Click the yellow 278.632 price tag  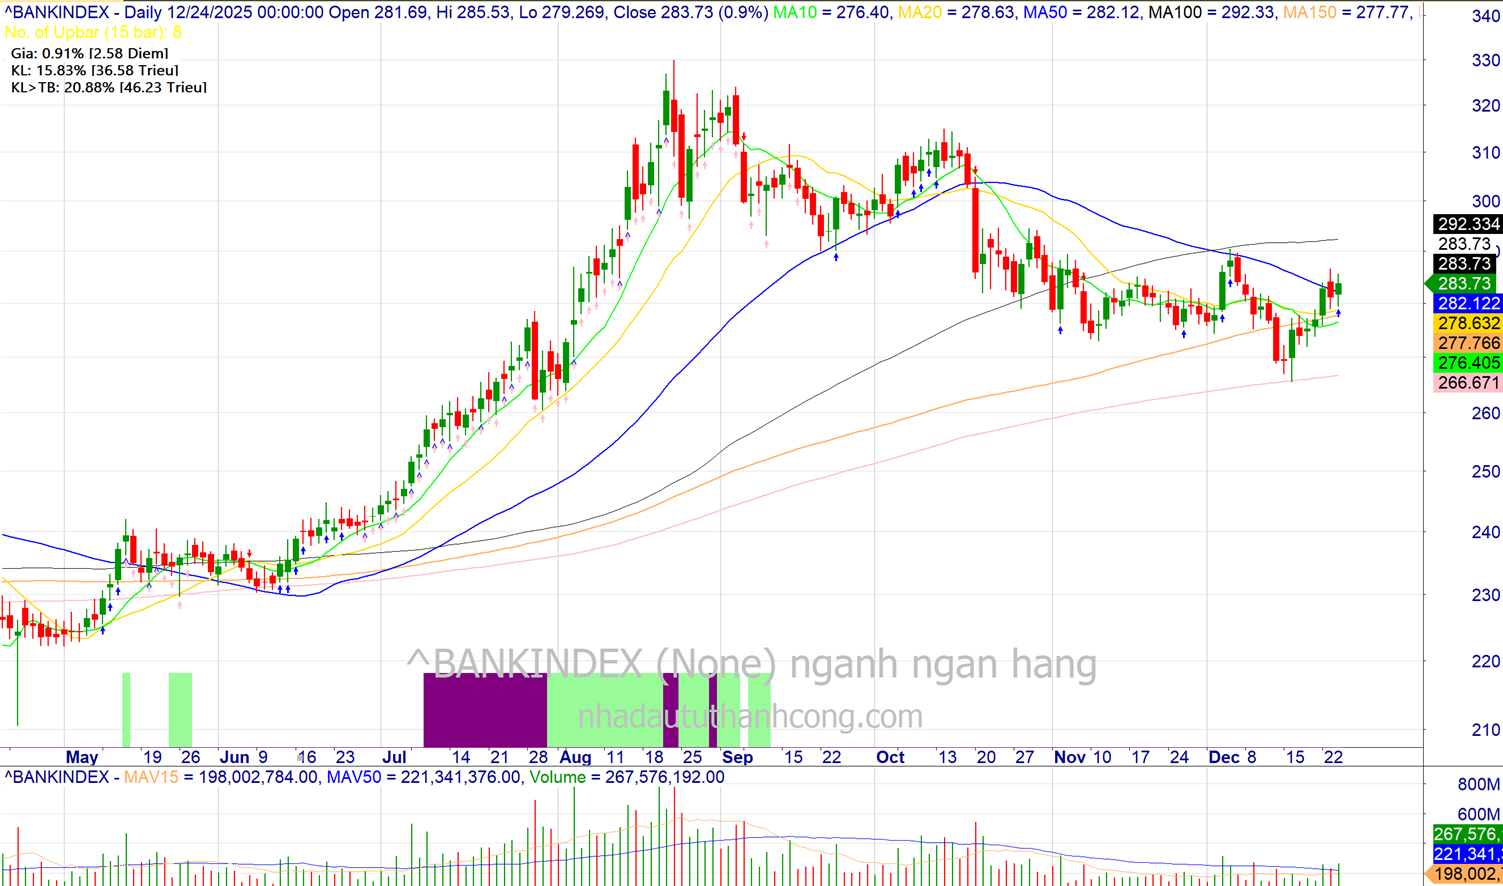pos(1467,323)
